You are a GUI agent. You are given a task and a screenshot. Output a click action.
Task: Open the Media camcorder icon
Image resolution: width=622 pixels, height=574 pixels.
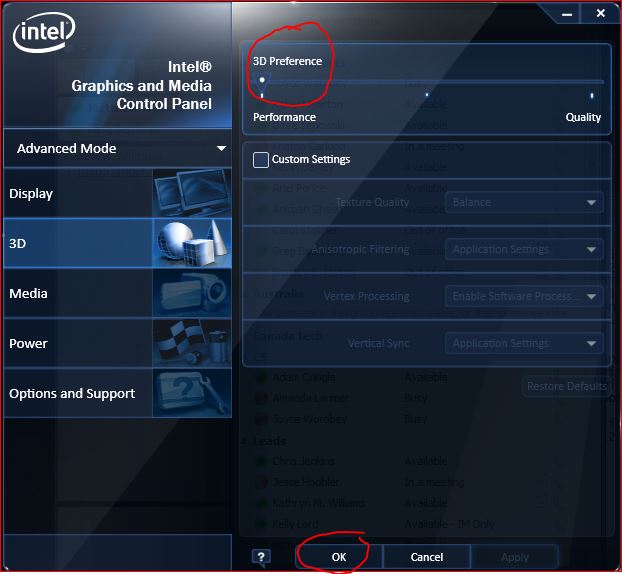192,293
